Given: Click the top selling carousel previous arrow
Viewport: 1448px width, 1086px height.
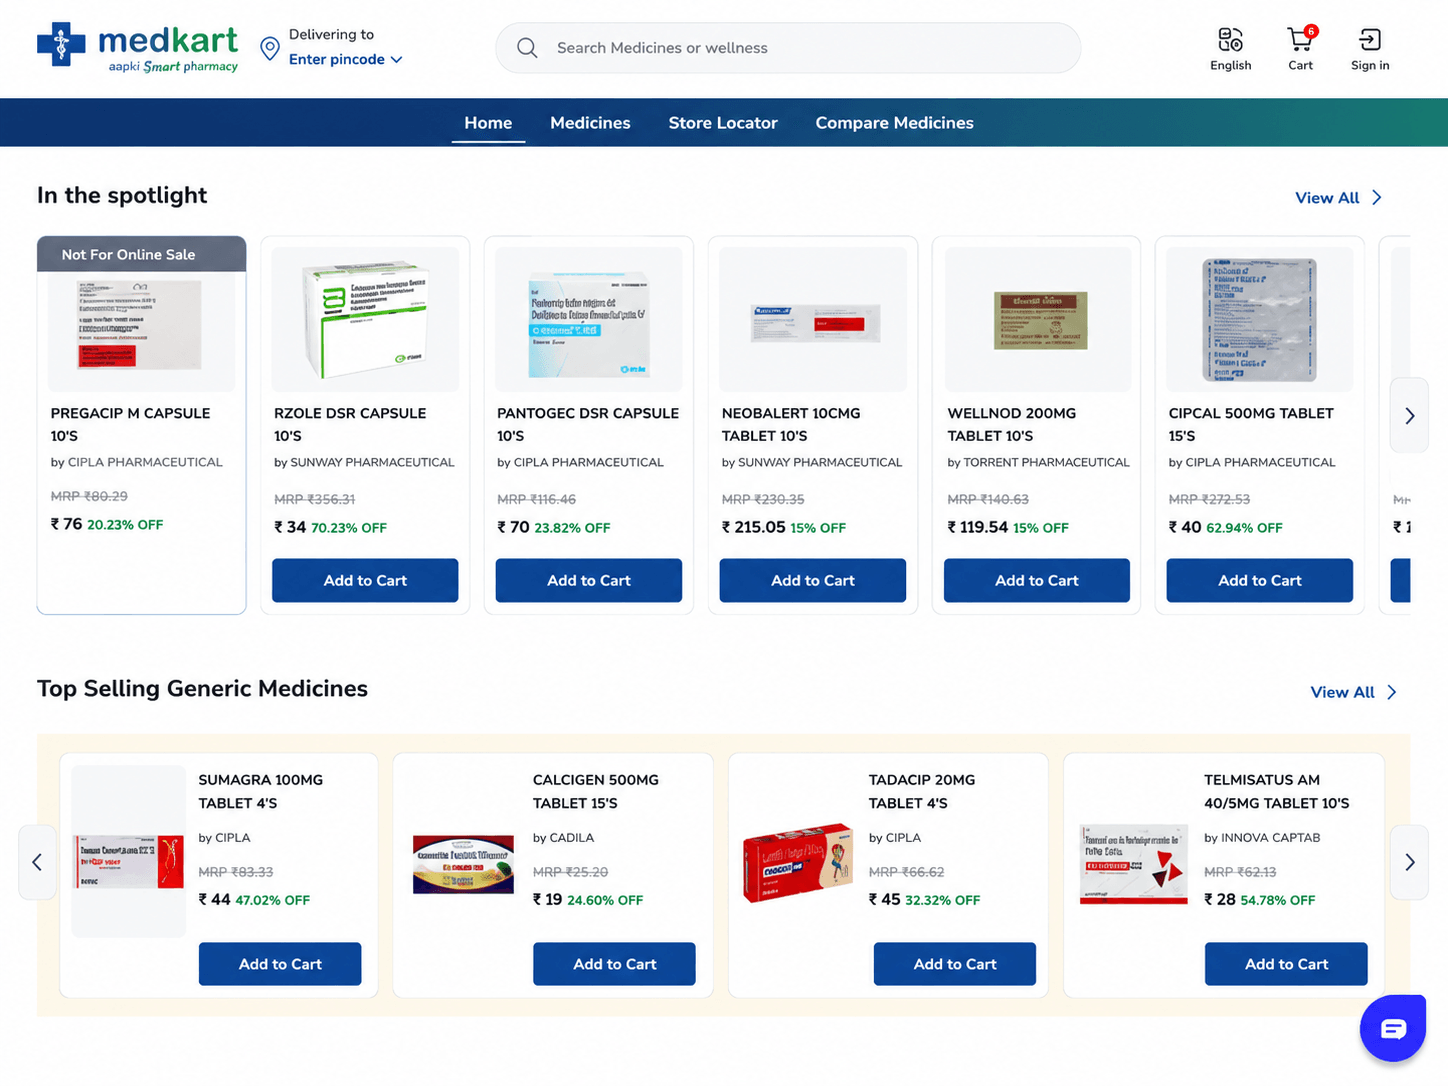Looking at the screenshot, I should click(37, 862).
